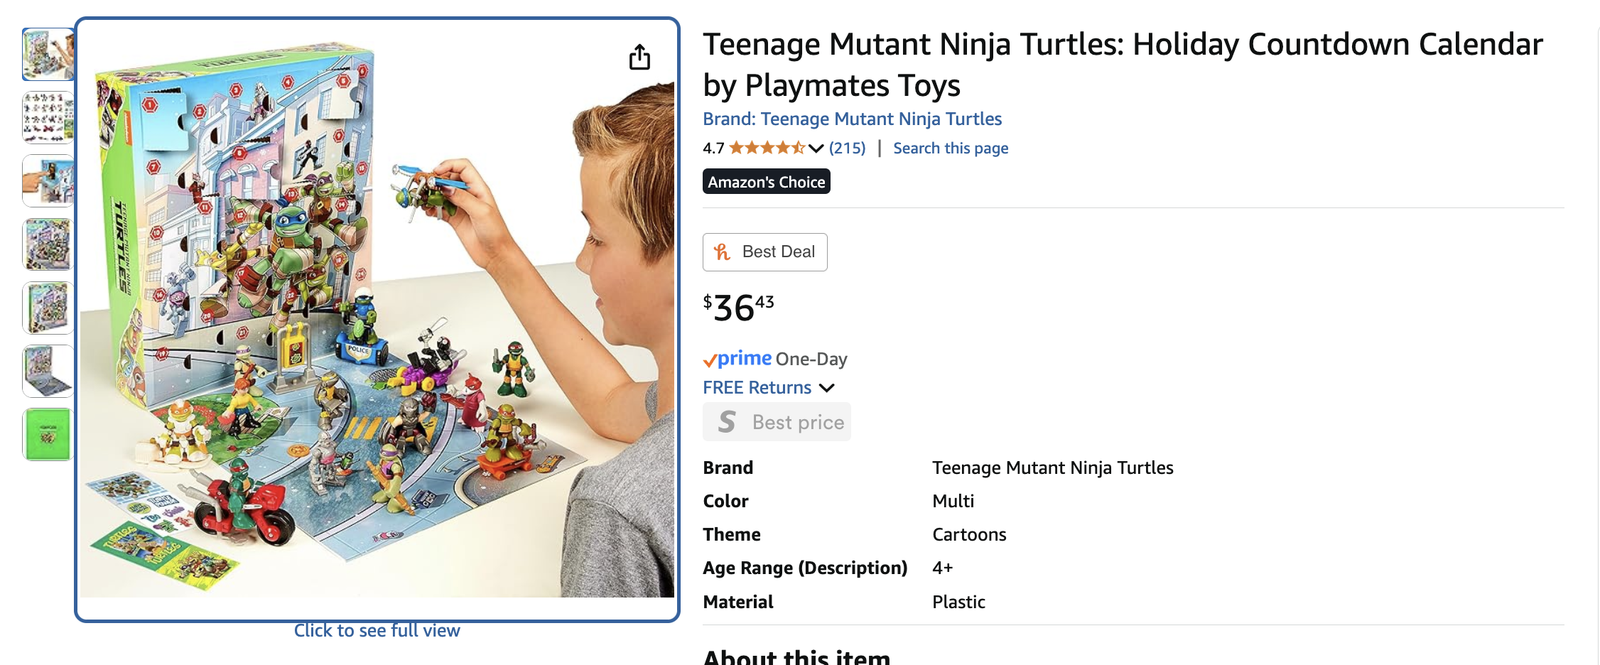Select first thumbnail with boy and calendar
The height and width of the screenshot is (665, 1600).
(48, 54)
